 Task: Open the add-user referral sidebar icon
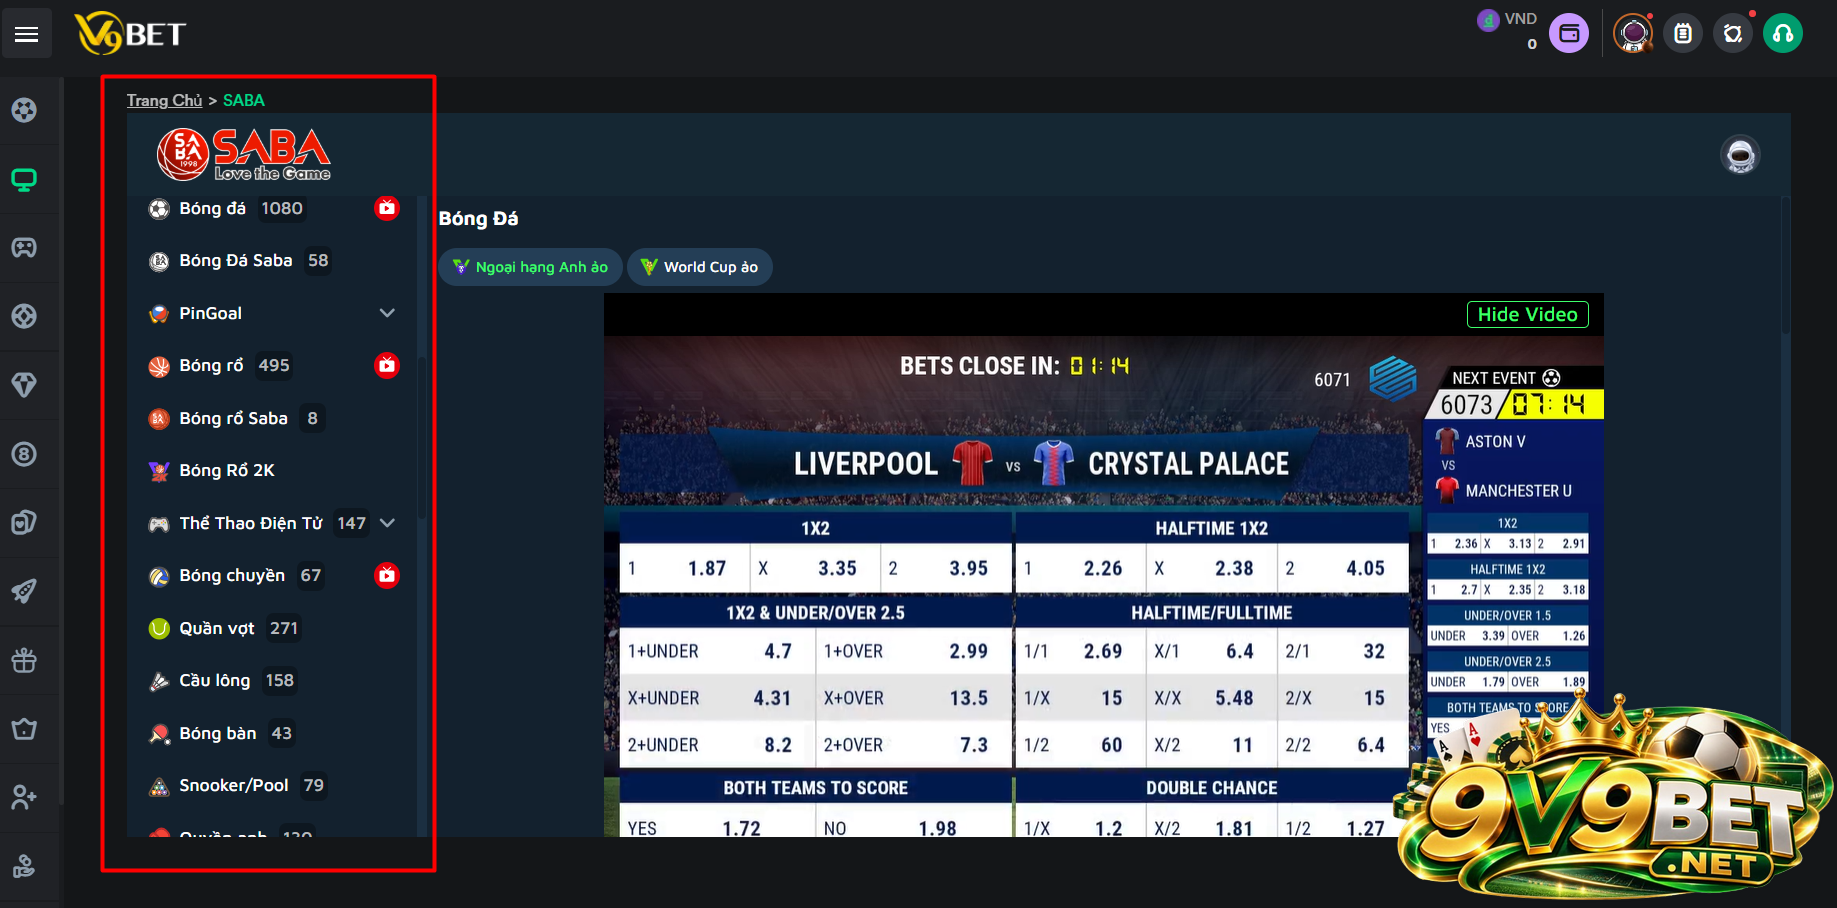(x=24, y=797)
